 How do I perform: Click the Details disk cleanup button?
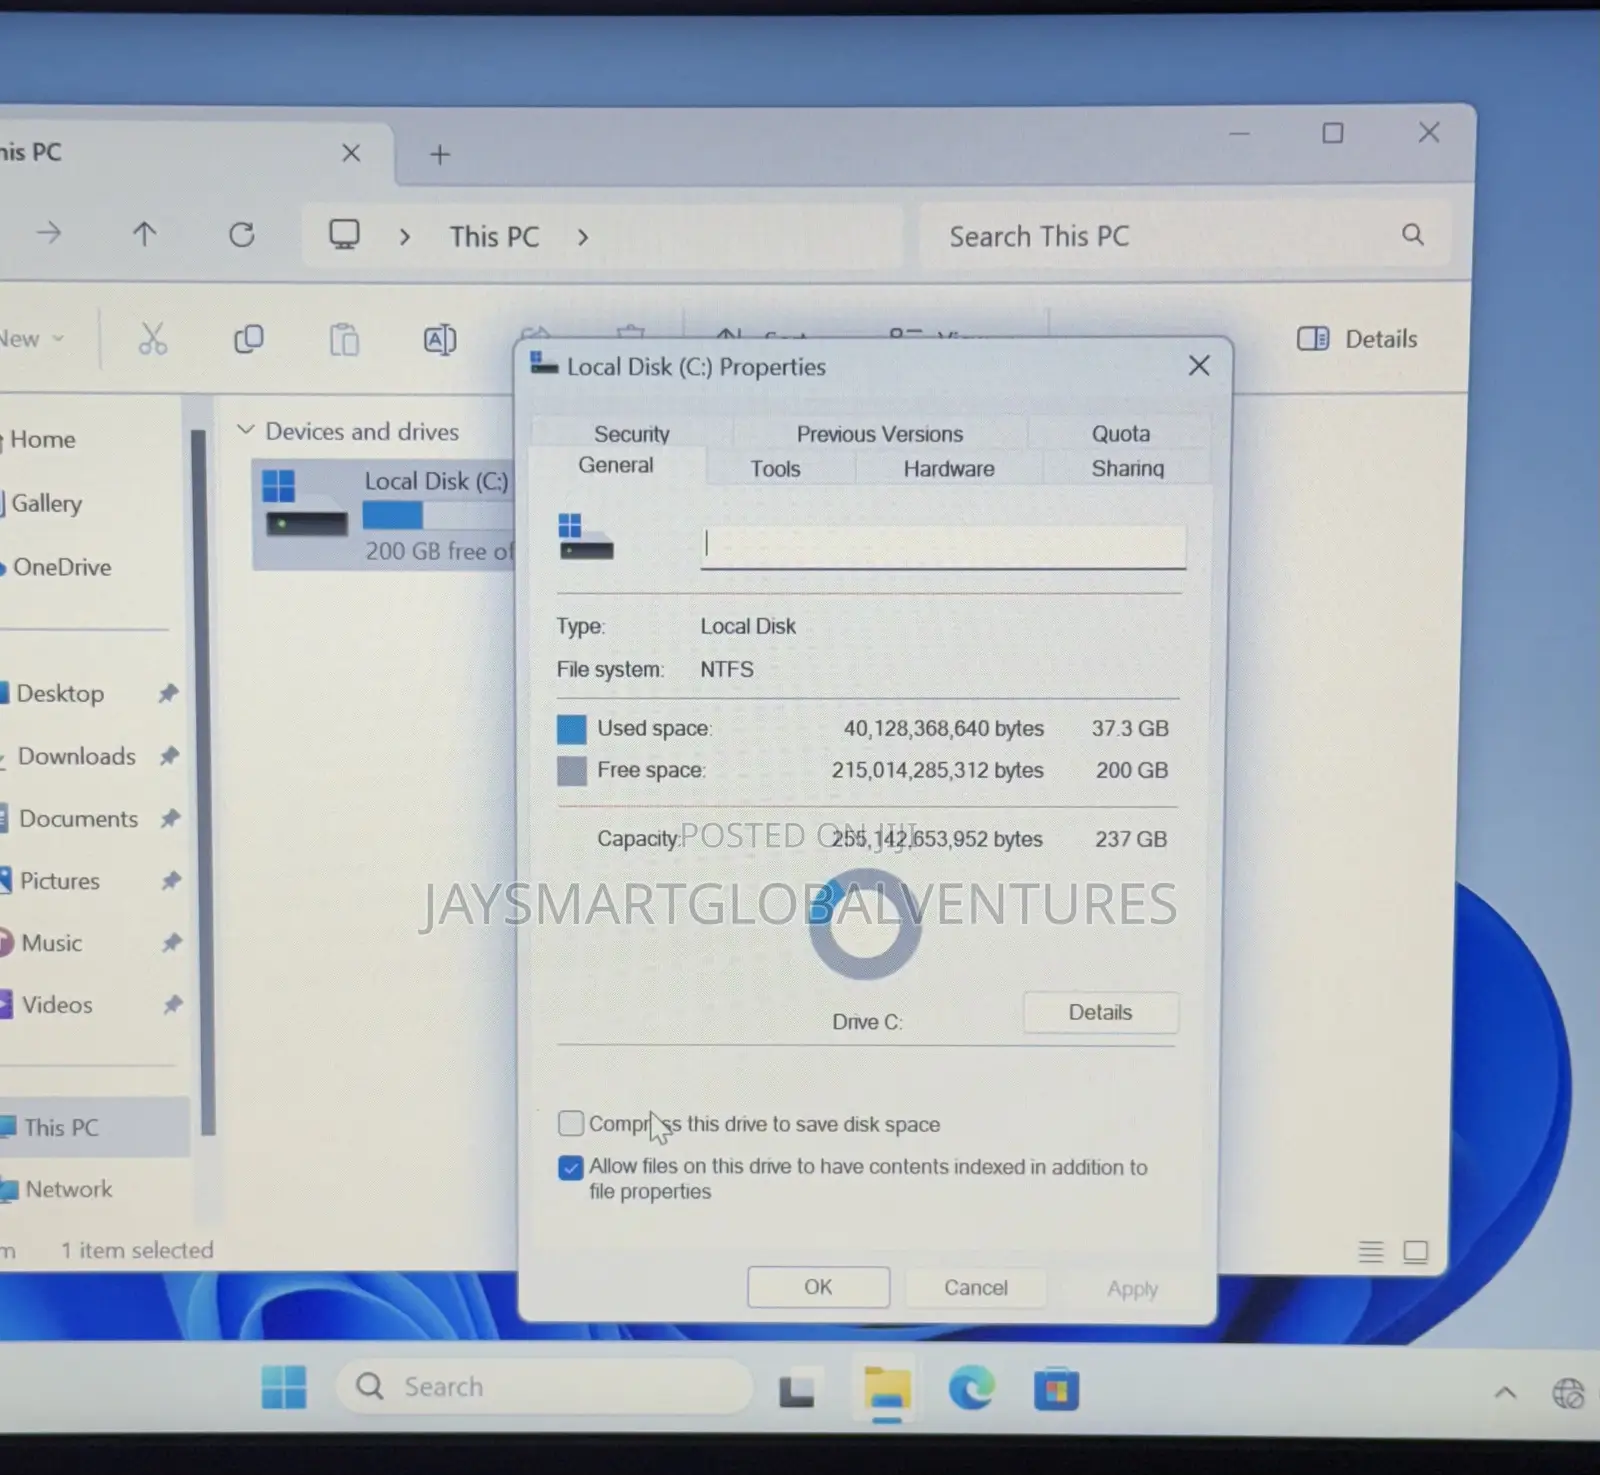(1100, 1012)
